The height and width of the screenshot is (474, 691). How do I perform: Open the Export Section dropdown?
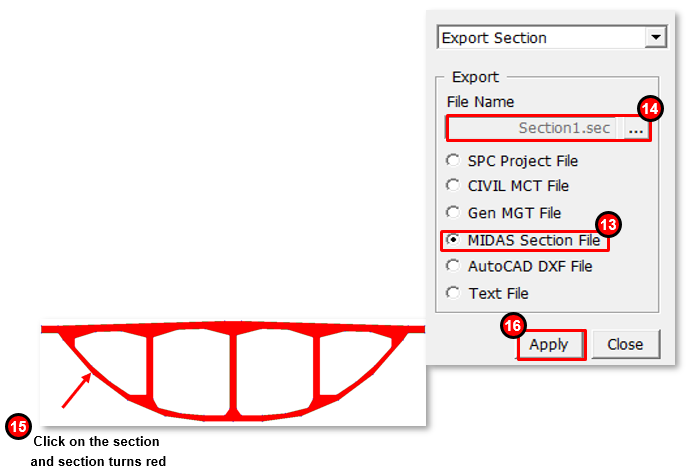coord(655,38)
